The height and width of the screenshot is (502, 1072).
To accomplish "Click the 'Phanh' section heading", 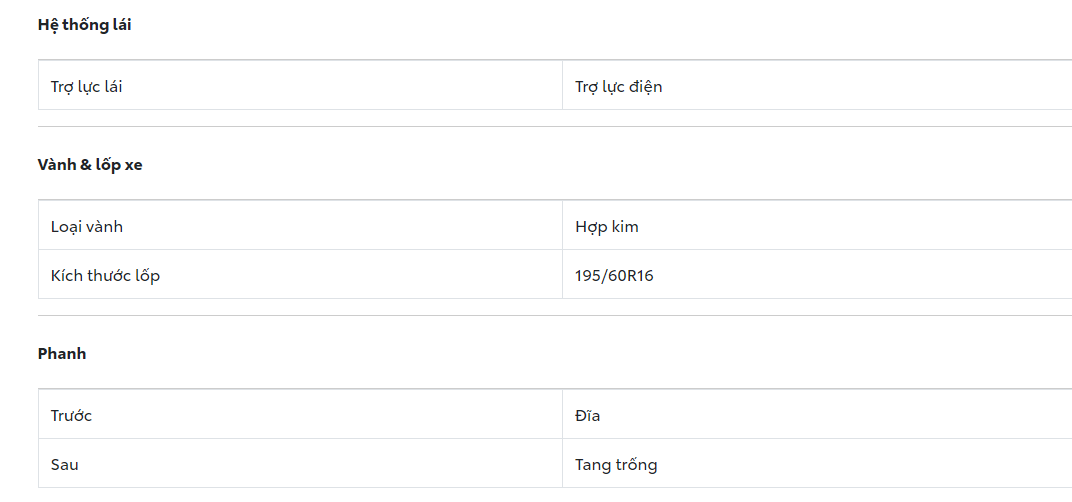I will [x=62, y=354].
